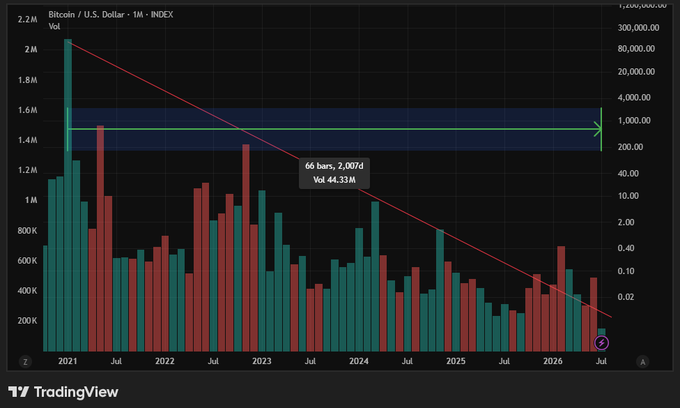Click the 4,000.00 price scale label
680x408 pixels.
[634, 98]
